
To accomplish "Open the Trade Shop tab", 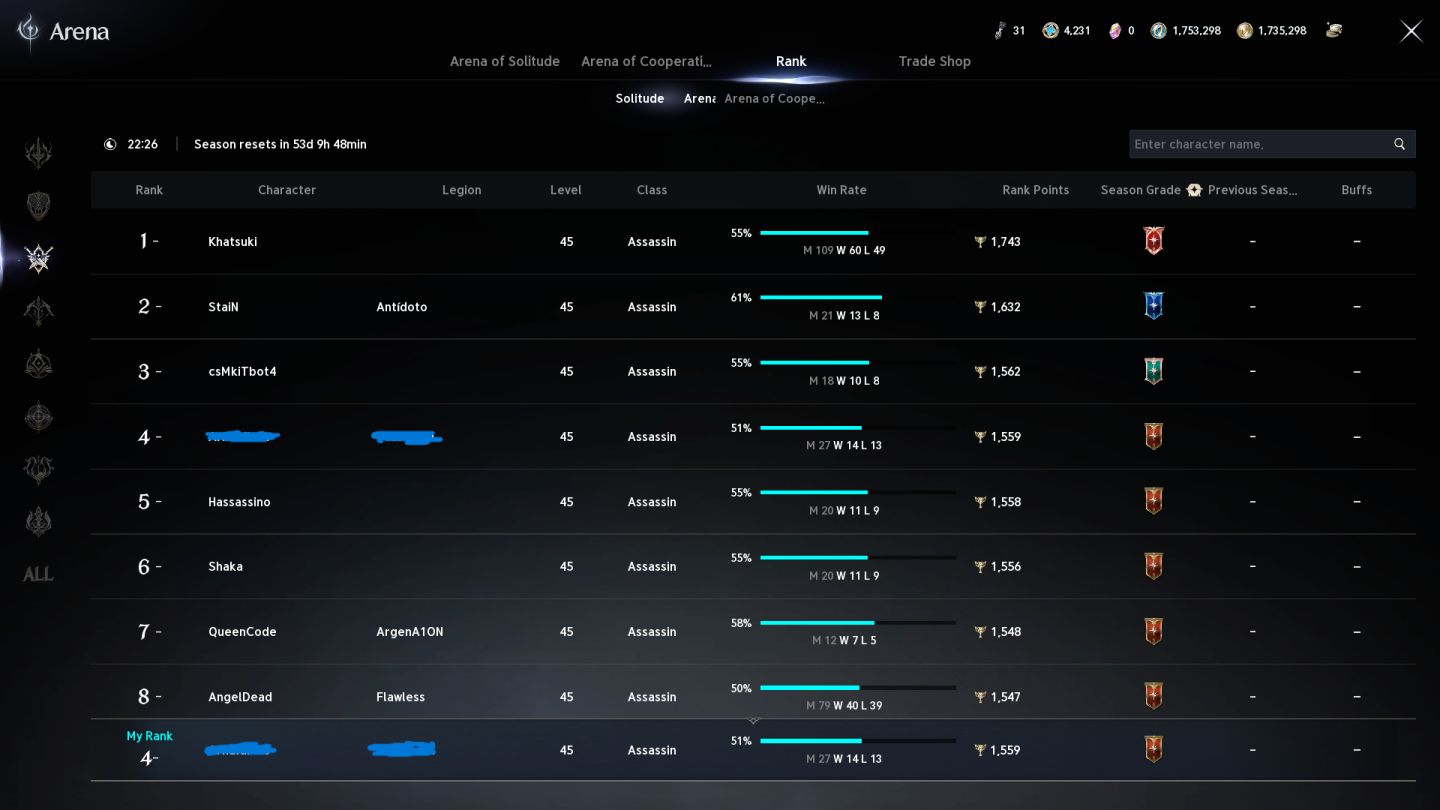I will click(x=934, y=61).
